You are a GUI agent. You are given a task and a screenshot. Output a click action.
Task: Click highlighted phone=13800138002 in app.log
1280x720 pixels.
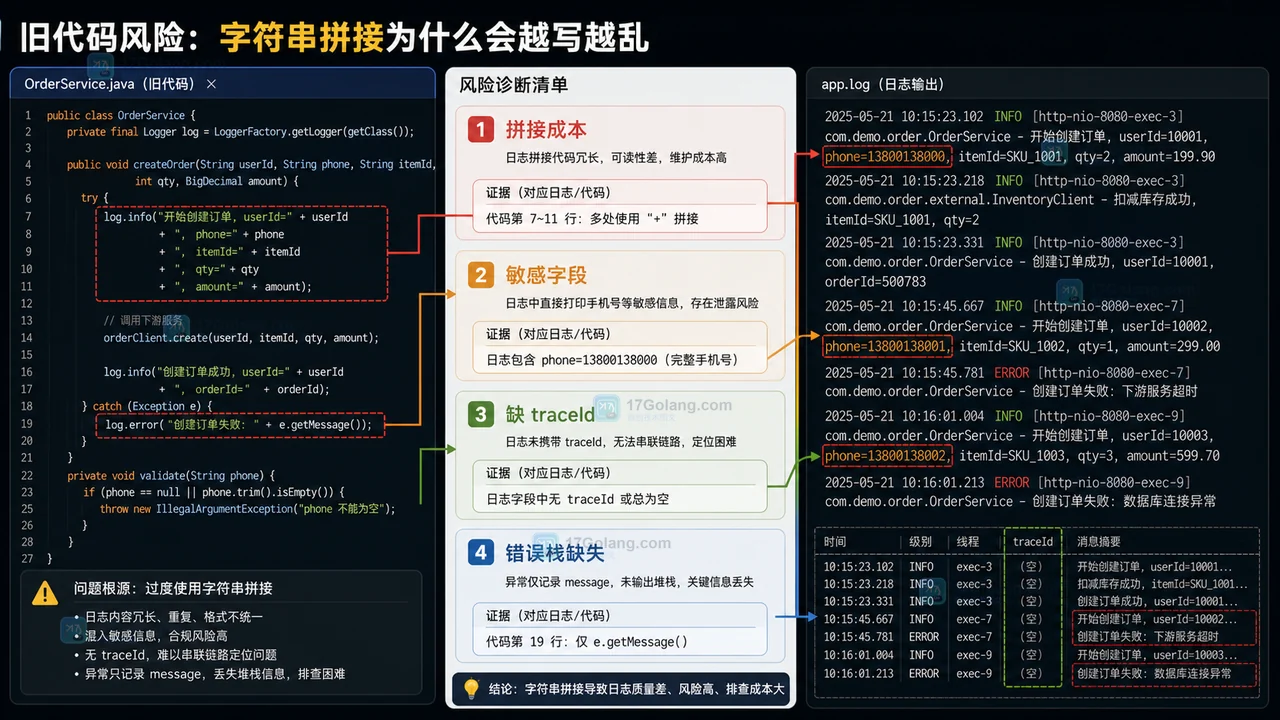point(888,455)
